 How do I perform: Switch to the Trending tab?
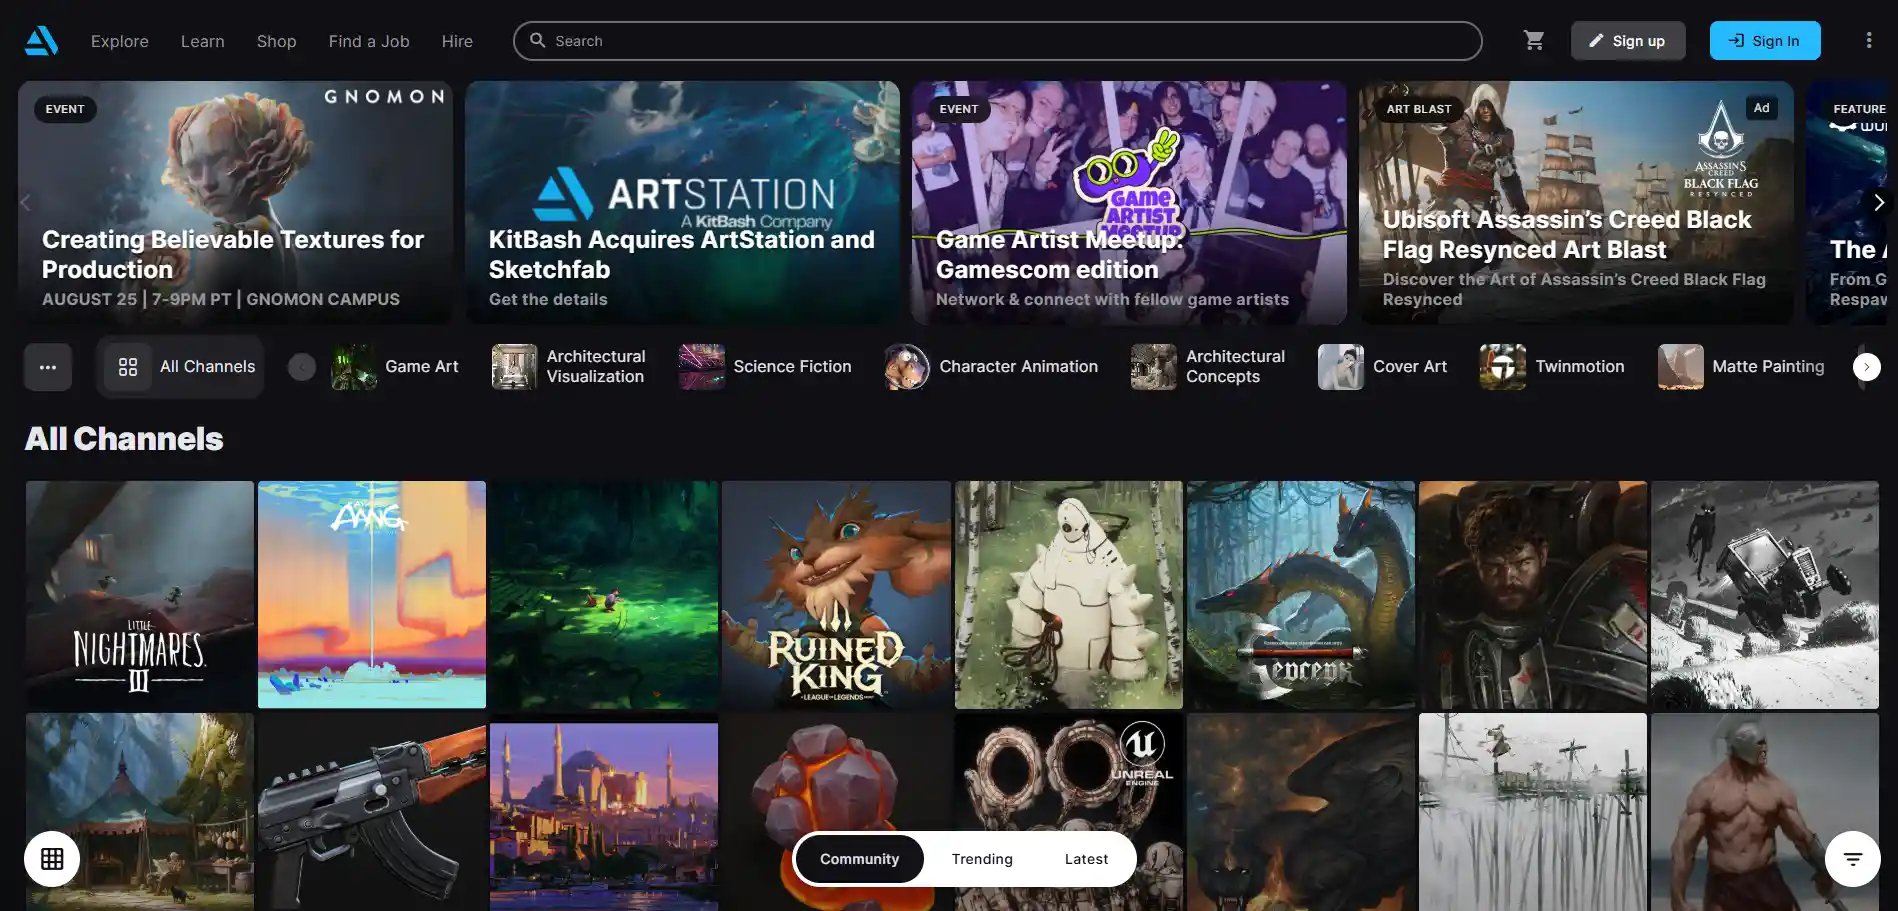[x=982, y=859]
